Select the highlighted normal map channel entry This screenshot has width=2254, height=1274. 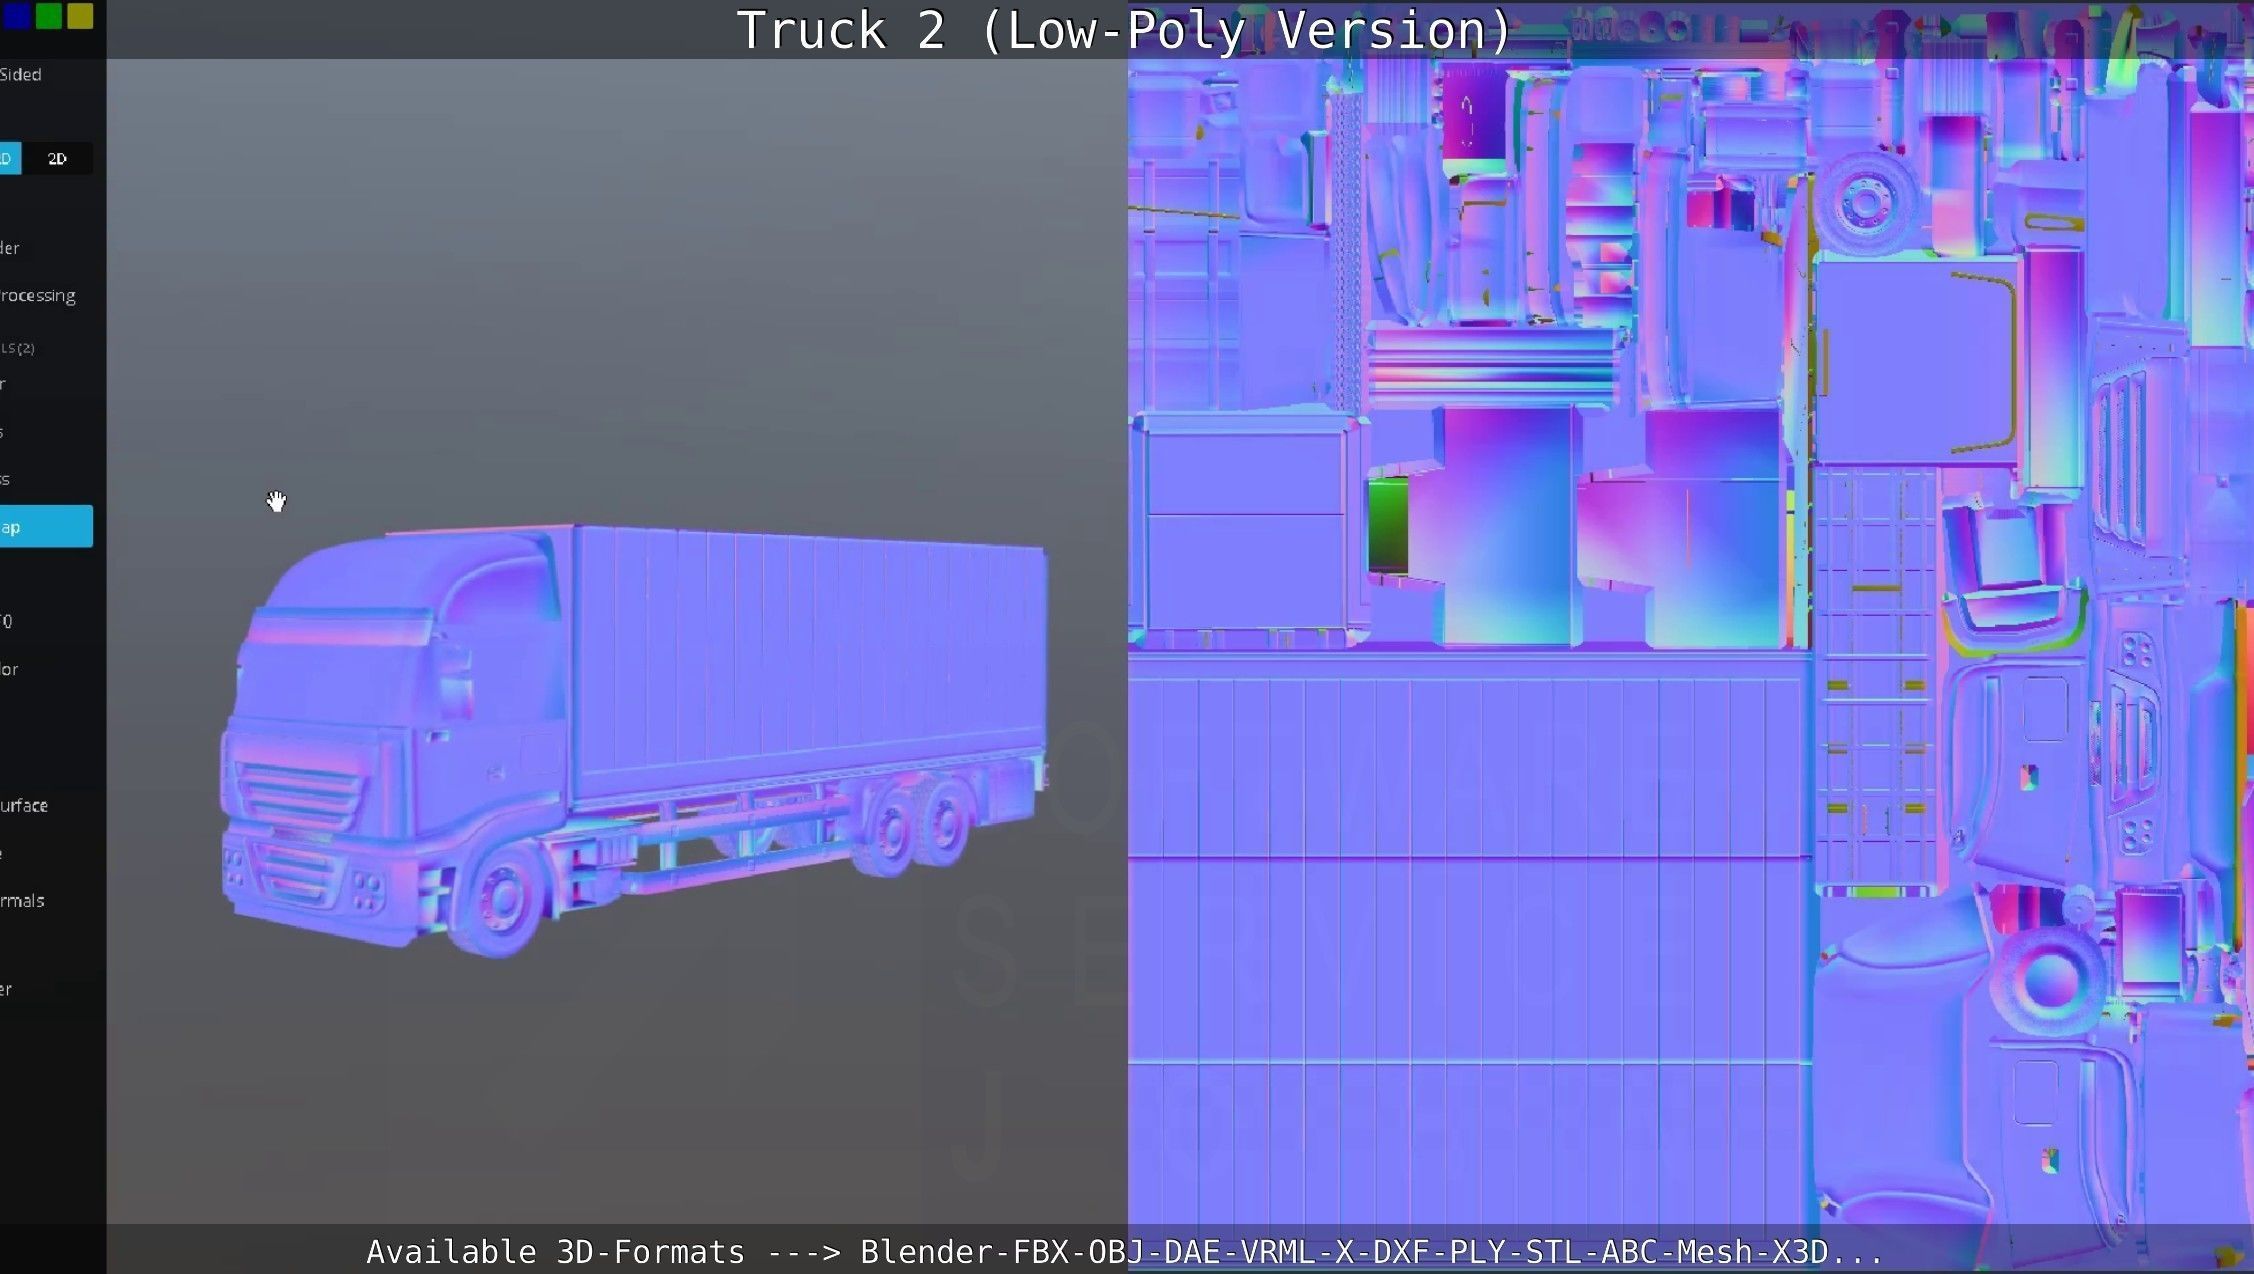coord(46,526)
